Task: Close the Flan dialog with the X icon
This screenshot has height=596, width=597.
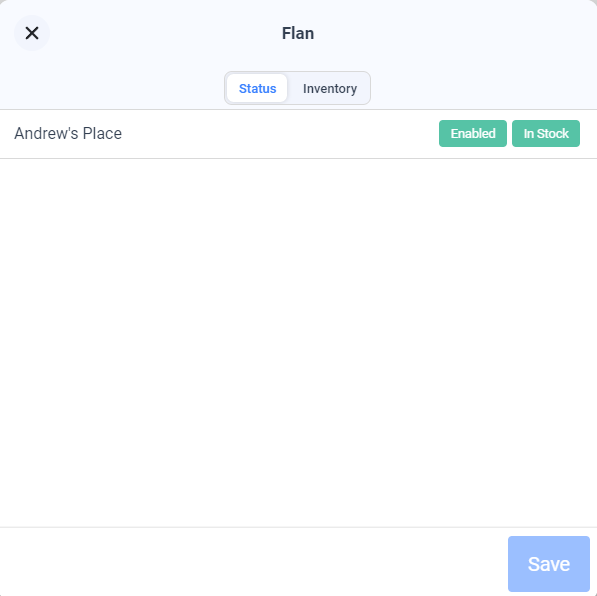Action: 32,33
